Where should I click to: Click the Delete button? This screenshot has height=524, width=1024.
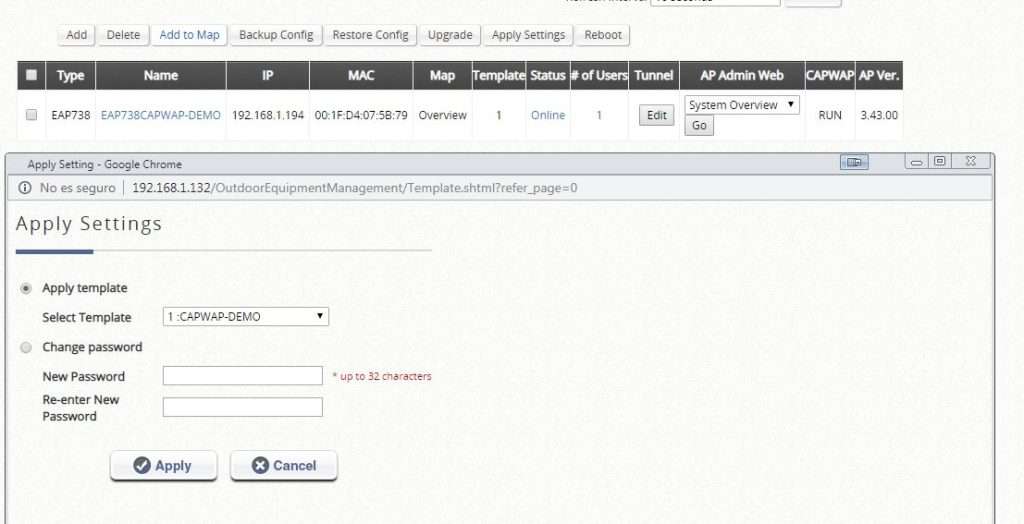(123, 35)
